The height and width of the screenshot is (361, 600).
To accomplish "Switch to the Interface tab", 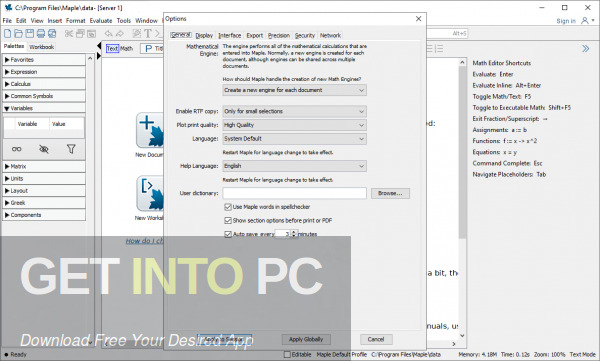I will tap(230, 35).
